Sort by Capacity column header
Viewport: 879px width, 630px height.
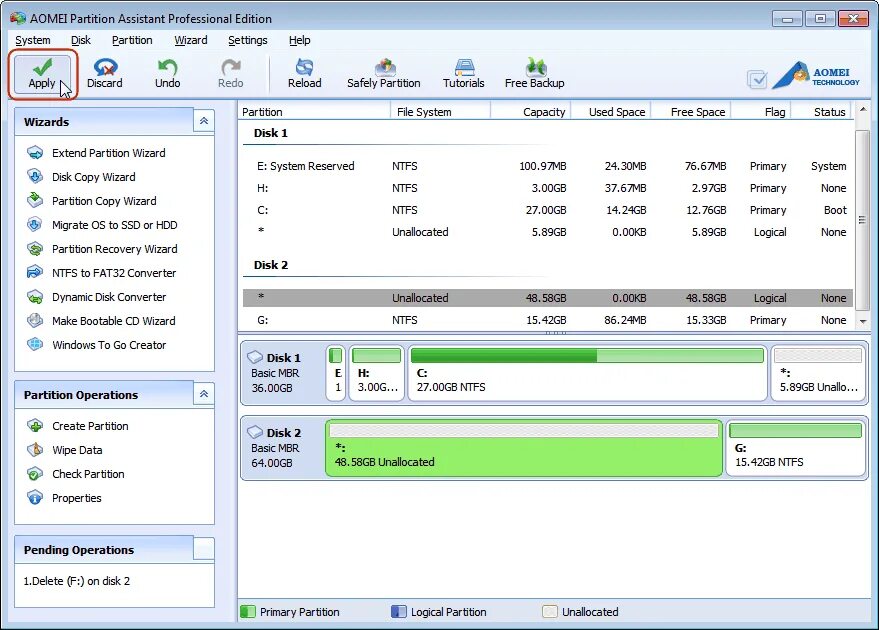pyautogui.click(x=530, y=112)
